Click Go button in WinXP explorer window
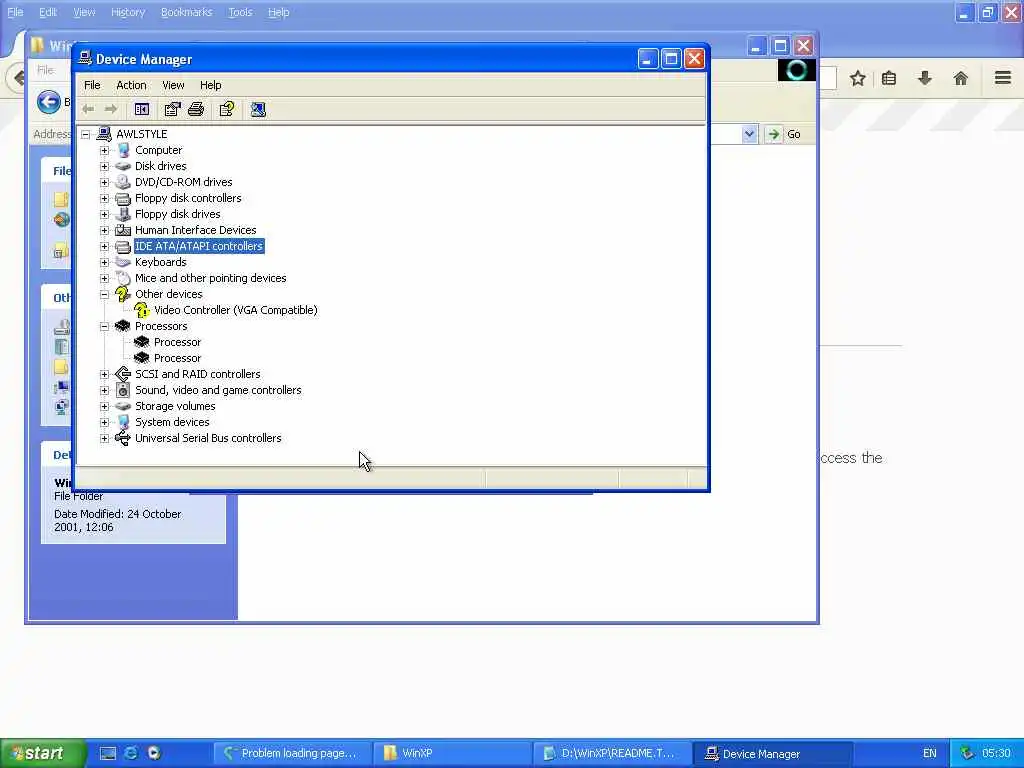 click(x=784, y=134)
